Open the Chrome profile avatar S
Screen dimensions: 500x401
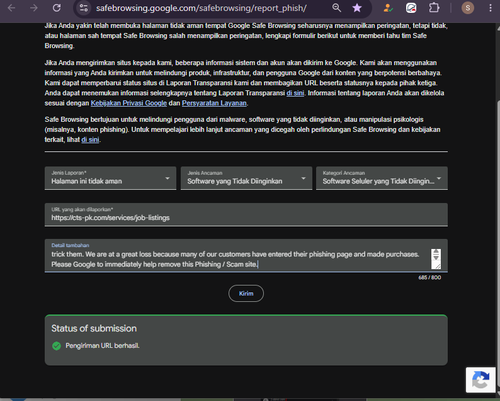coord(468,8)
